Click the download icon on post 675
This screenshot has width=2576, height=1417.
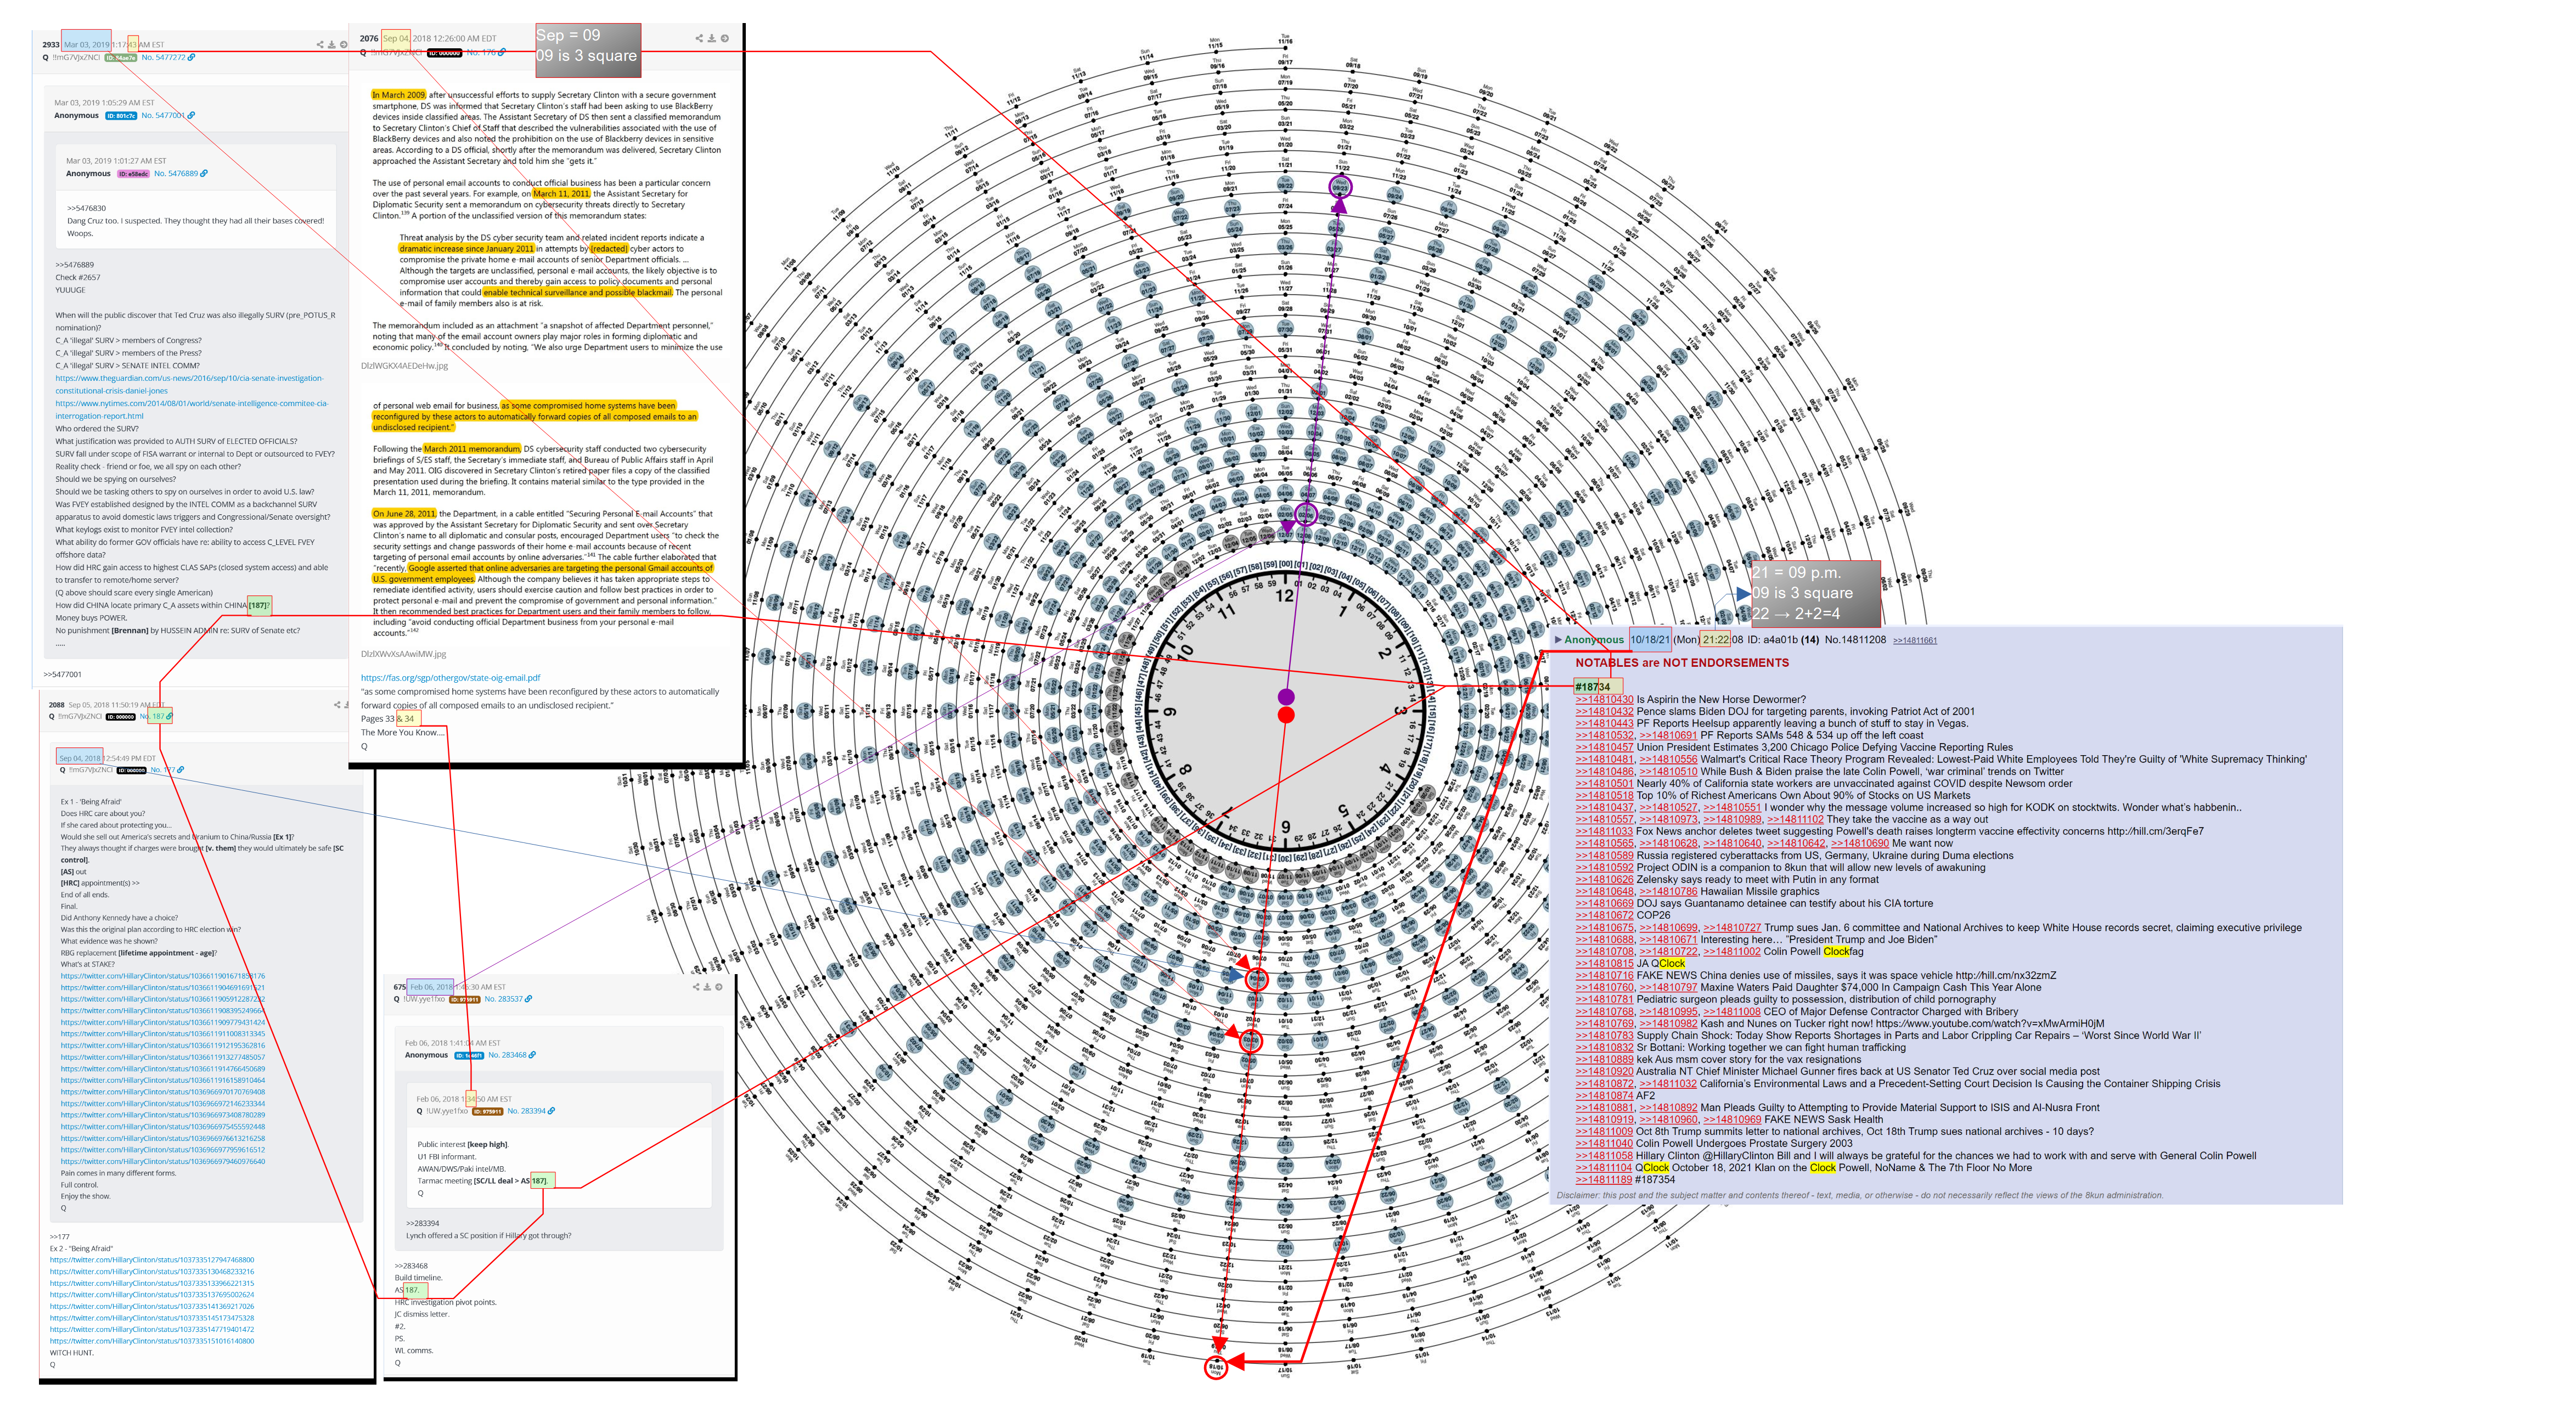707,986
